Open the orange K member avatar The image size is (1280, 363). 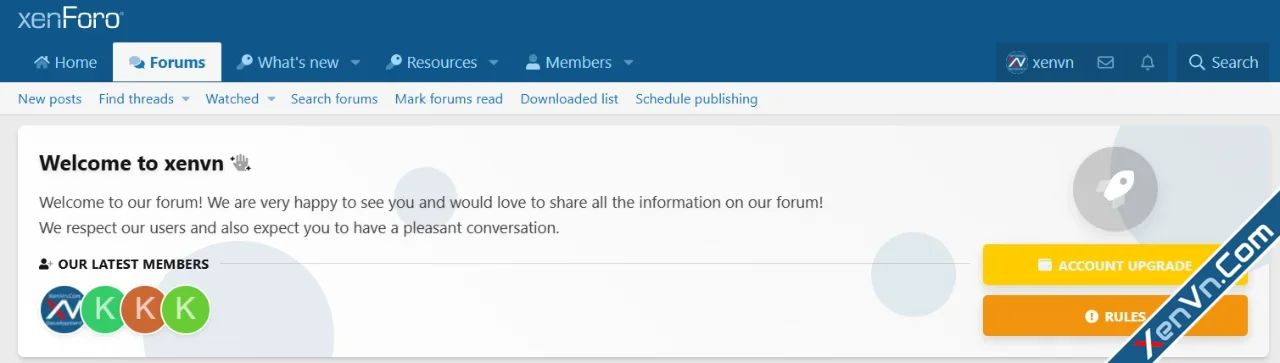(144, 309)
